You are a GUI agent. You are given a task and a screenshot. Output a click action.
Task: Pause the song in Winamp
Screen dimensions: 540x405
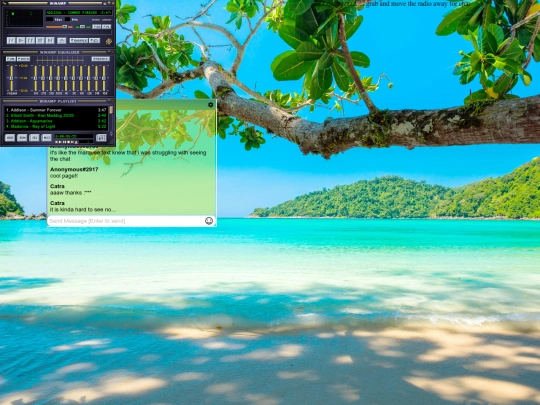pyautogui.click(x=31, y=41)
